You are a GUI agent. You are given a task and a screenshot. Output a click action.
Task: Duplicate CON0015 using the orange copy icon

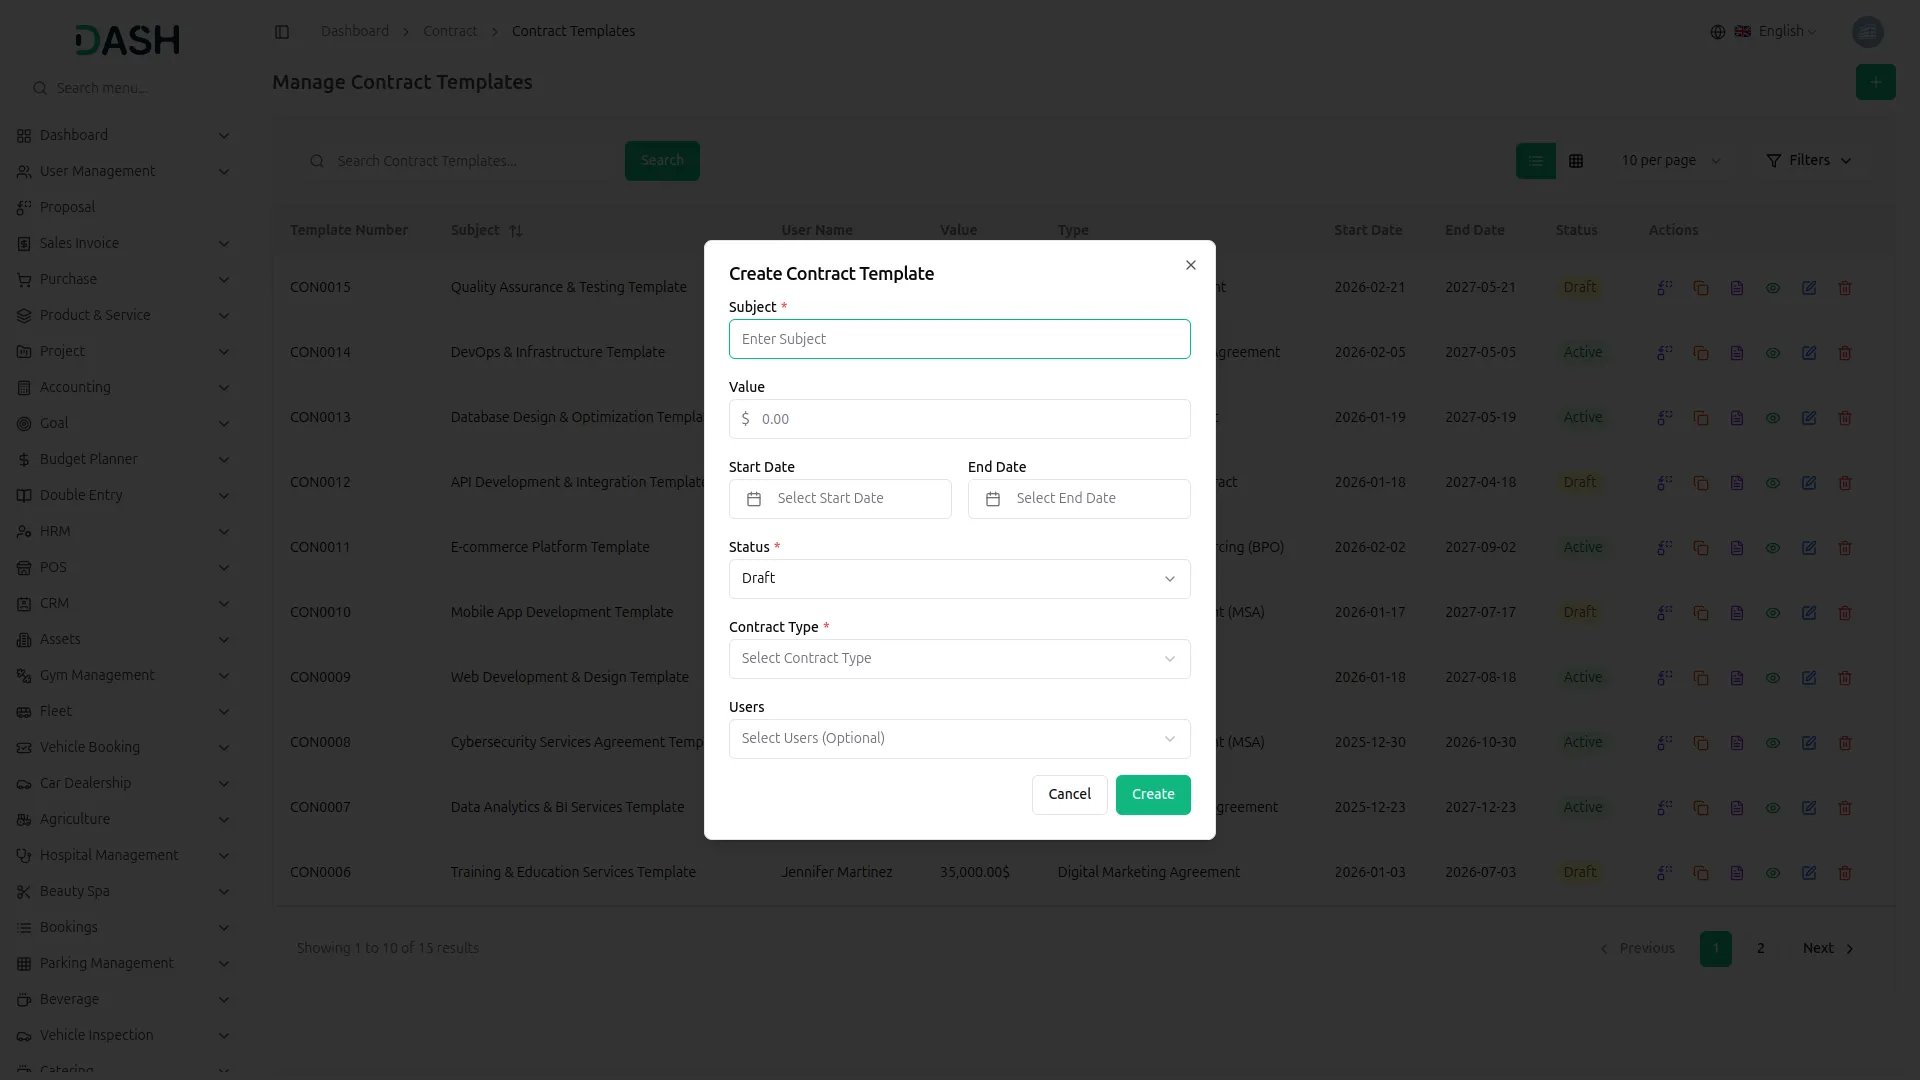pos(1701,288)
